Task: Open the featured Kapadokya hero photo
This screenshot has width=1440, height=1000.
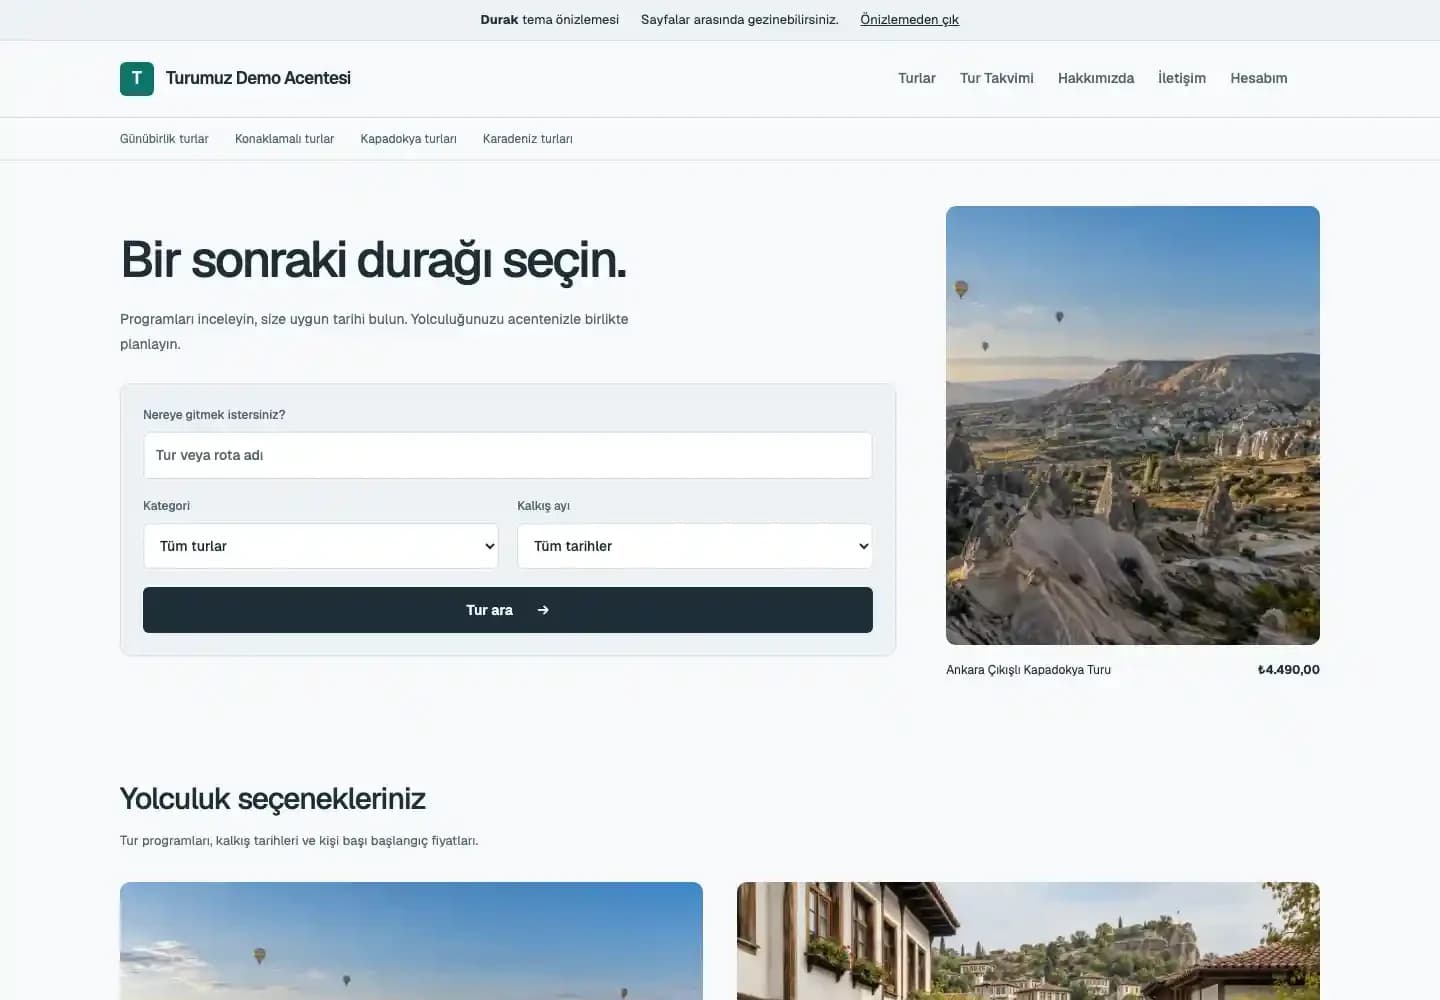Action: (1133, 425)
